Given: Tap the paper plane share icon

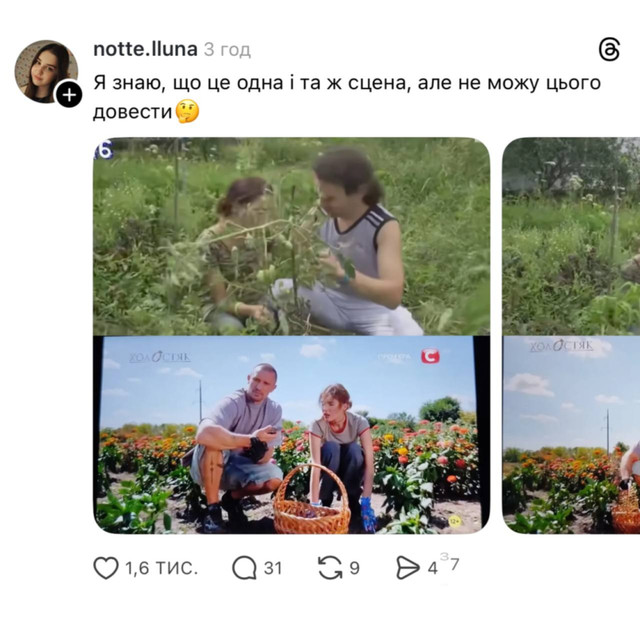Looking at the screenshot, I should click(x=408, y=568).
